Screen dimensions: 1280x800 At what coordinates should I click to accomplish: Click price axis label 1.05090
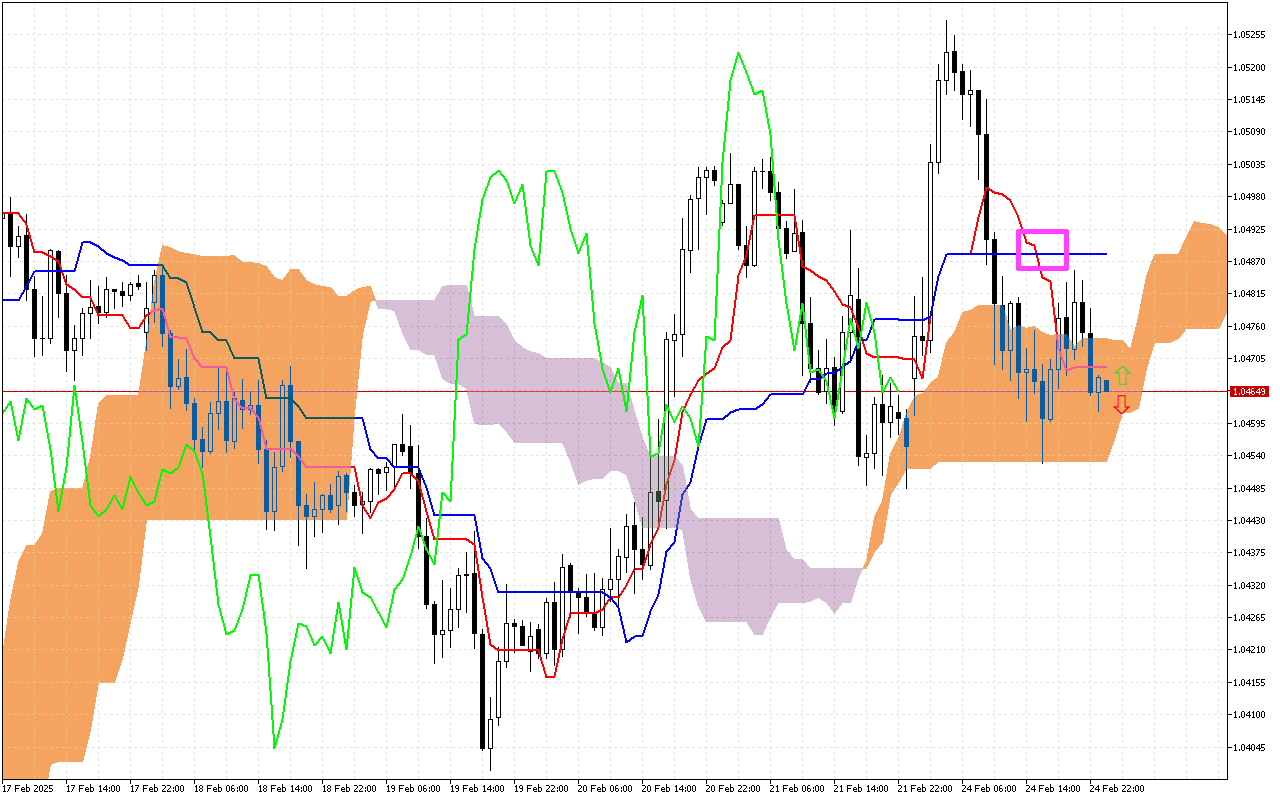pyautogui.click(x=1250, y=132)
